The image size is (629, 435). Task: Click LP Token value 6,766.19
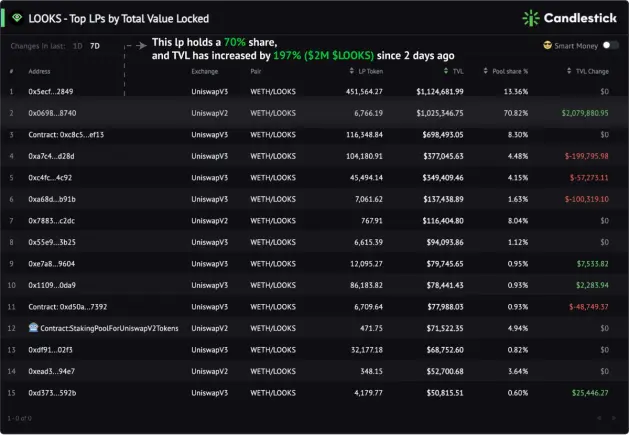pos(368,113)
